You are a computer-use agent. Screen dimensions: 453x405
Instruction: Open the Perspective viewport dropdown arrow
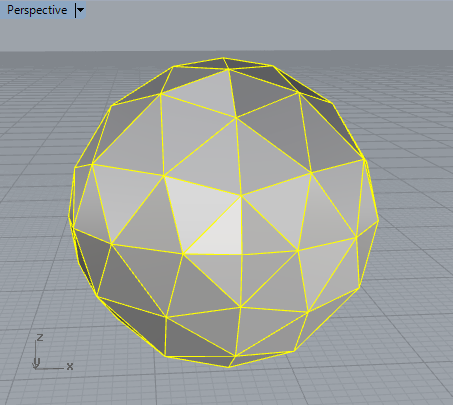click(x=80, y=10)
